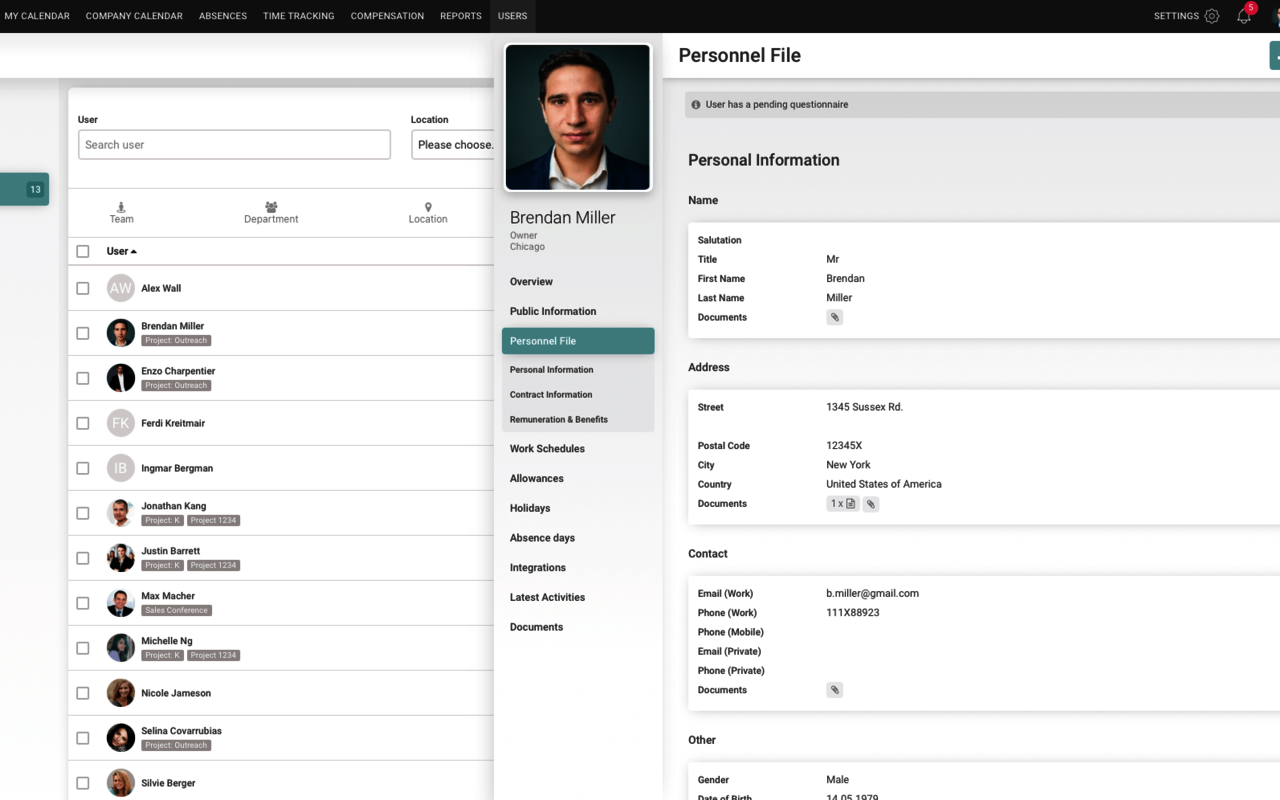This screenshot has width=1280, height=800.
Task: Select Personnel File sidebar item
Action: coord(578,341)
